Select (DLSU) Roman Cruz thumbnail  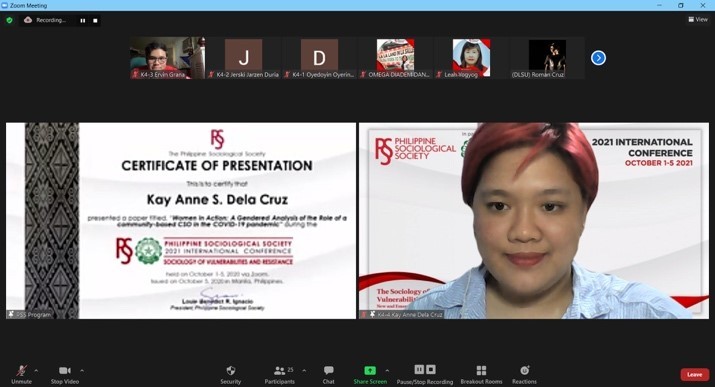547,58
